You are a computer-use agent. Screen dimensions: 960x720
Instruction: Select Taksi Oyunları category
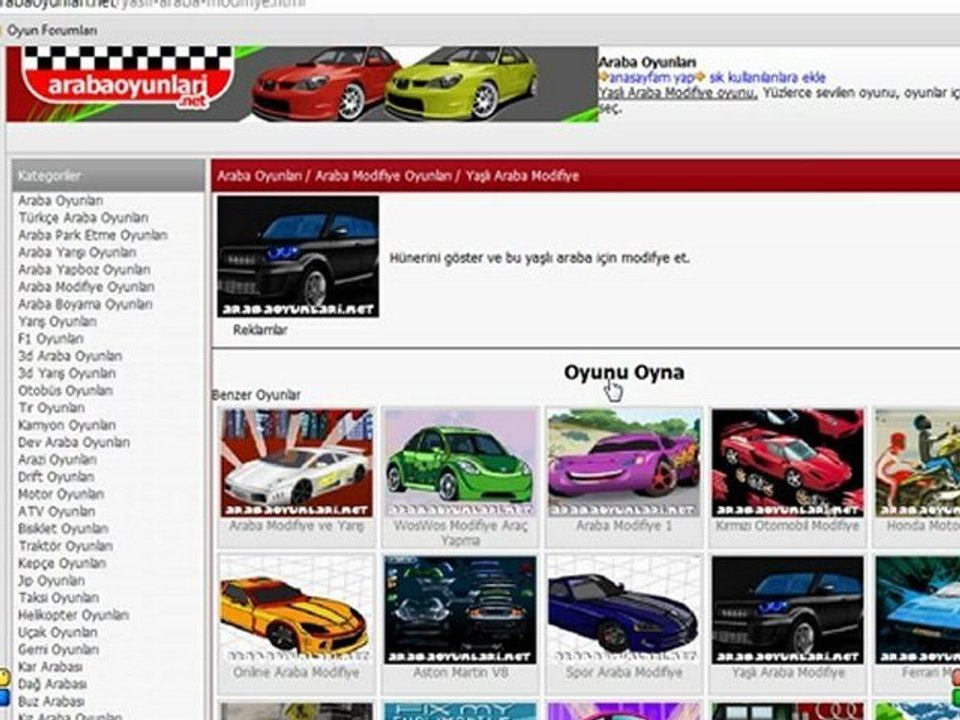pyautogui.click(x=58, y=597)
